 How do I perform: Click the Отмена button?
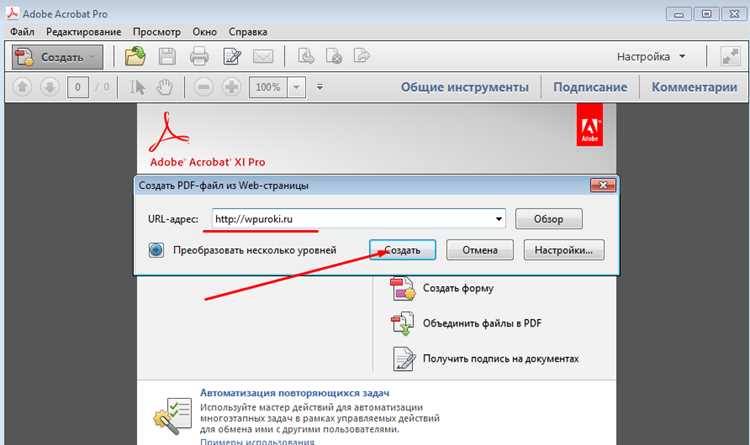click(x=480, y=250)
